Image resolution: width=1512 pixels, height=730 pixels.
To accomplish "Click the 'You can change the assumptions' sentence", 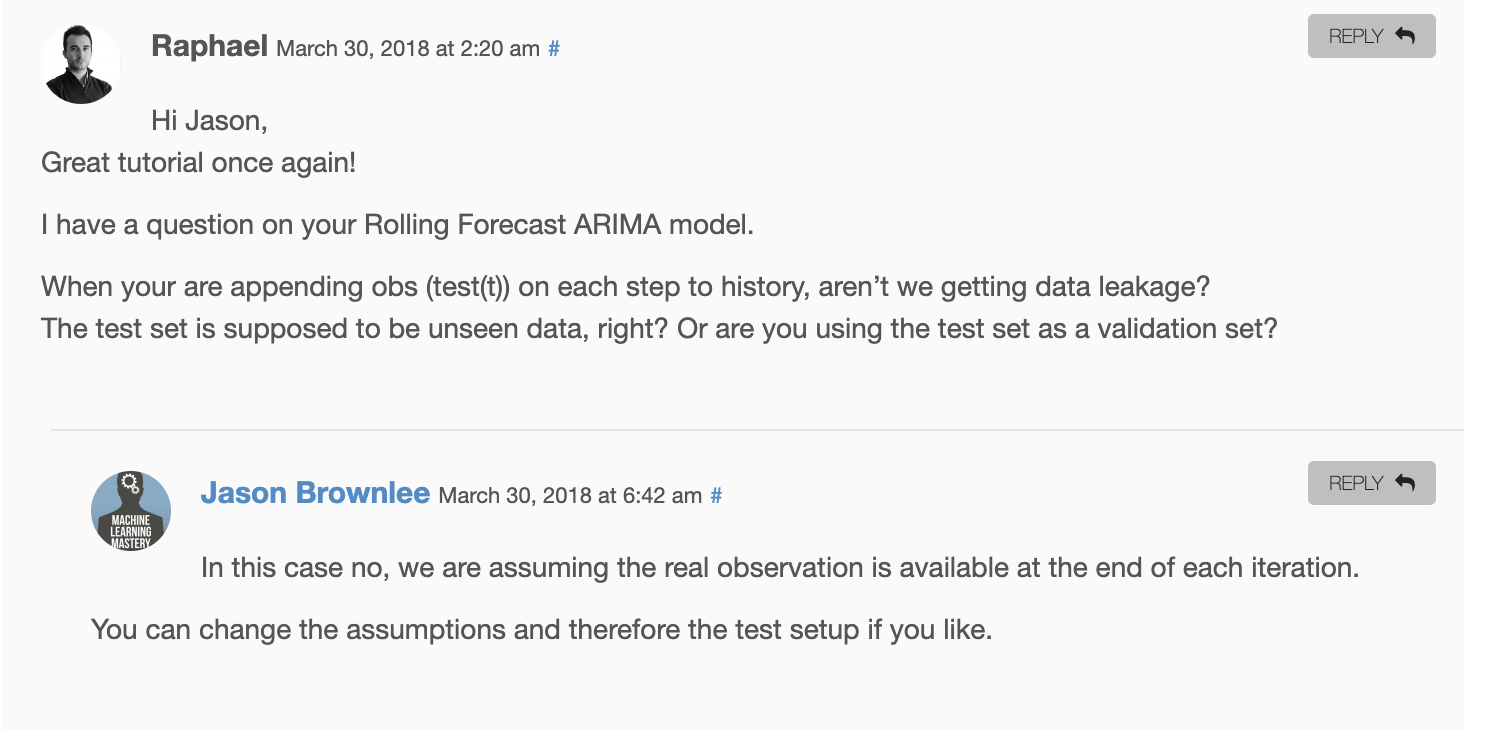I will 541,630.
